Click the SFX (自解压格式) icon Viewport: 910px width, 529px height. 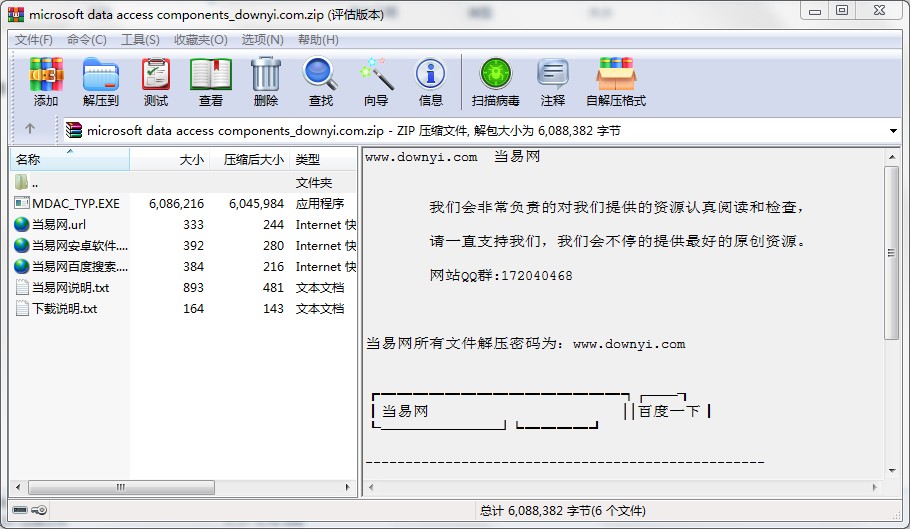[x=616, y=75]
